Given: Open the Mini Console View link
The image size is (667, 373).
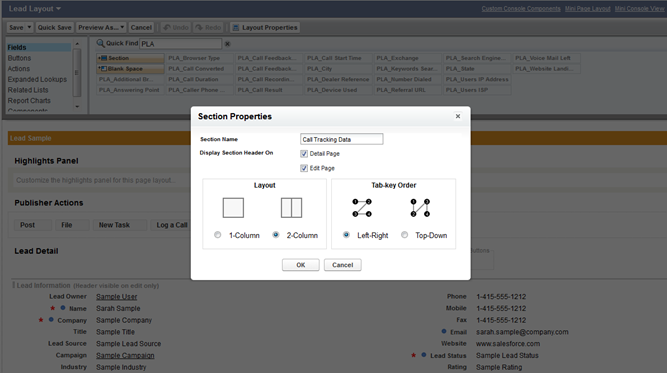Looking at the screenshot, I should 639,9.
